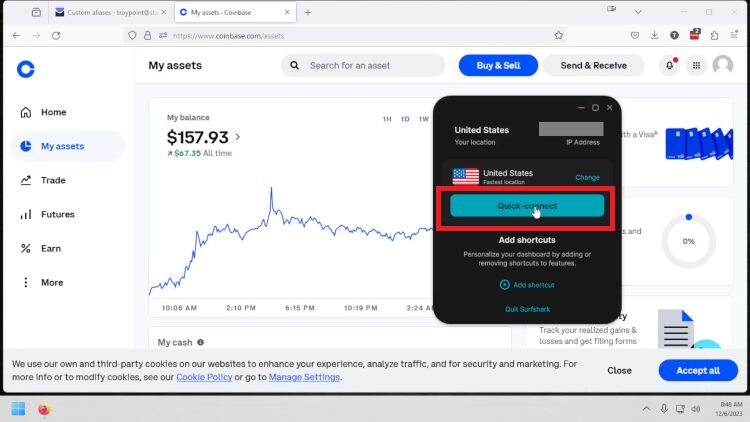750x422 pixels.
Task: Open the extensions puzzle icon
Action: pyautogui.click(x=714, y=35)
